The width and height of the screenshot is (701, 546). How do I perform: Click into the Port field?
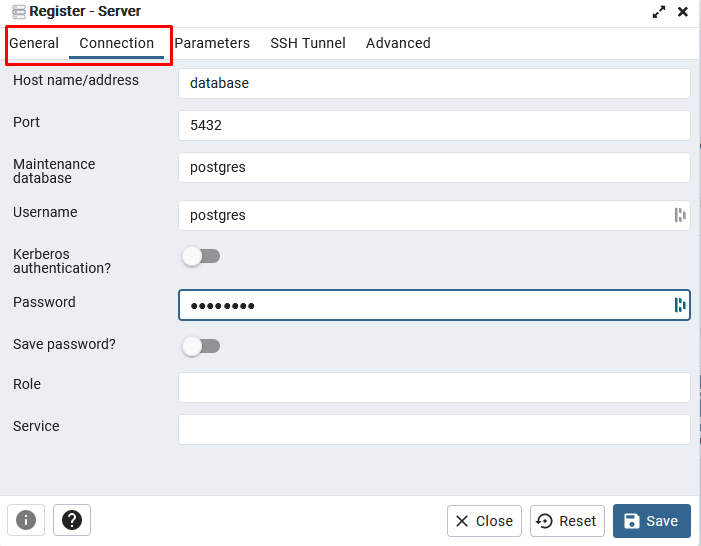pyautogui.click(x=434, y=125)
